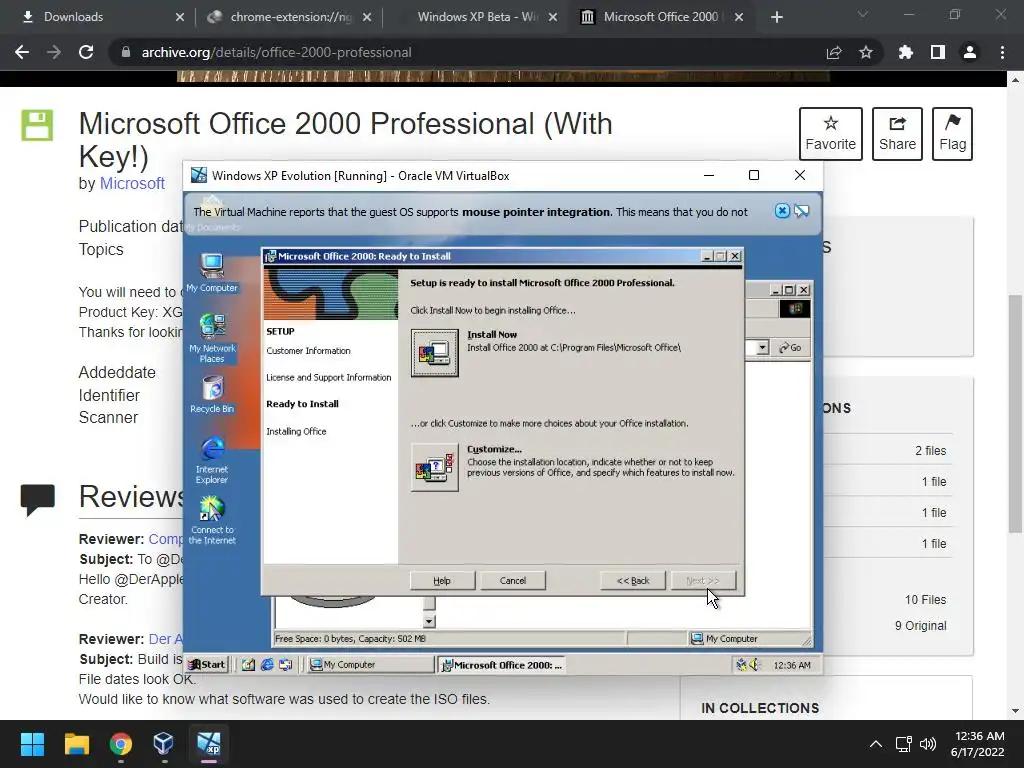1024x768 pixels.
Task: Click host volume icon in system tray
Action: [x=927, y=744]
